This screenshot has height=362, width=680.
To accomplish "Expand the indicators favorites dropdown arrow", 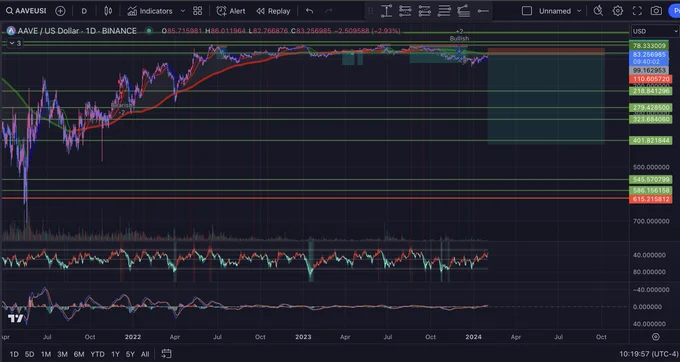I will (x=183, y=11).
